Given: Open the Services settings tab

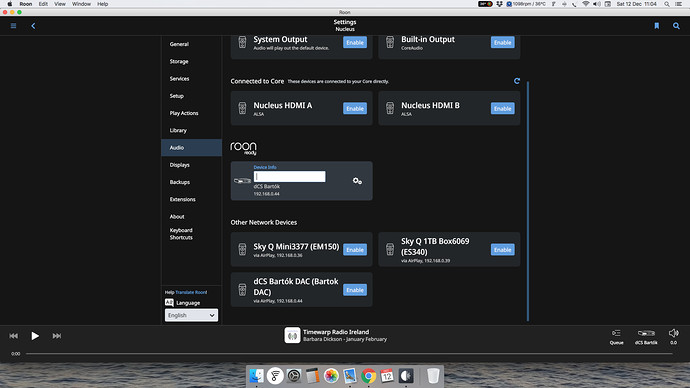Looking at the screenshot, I should pos(191,78).
